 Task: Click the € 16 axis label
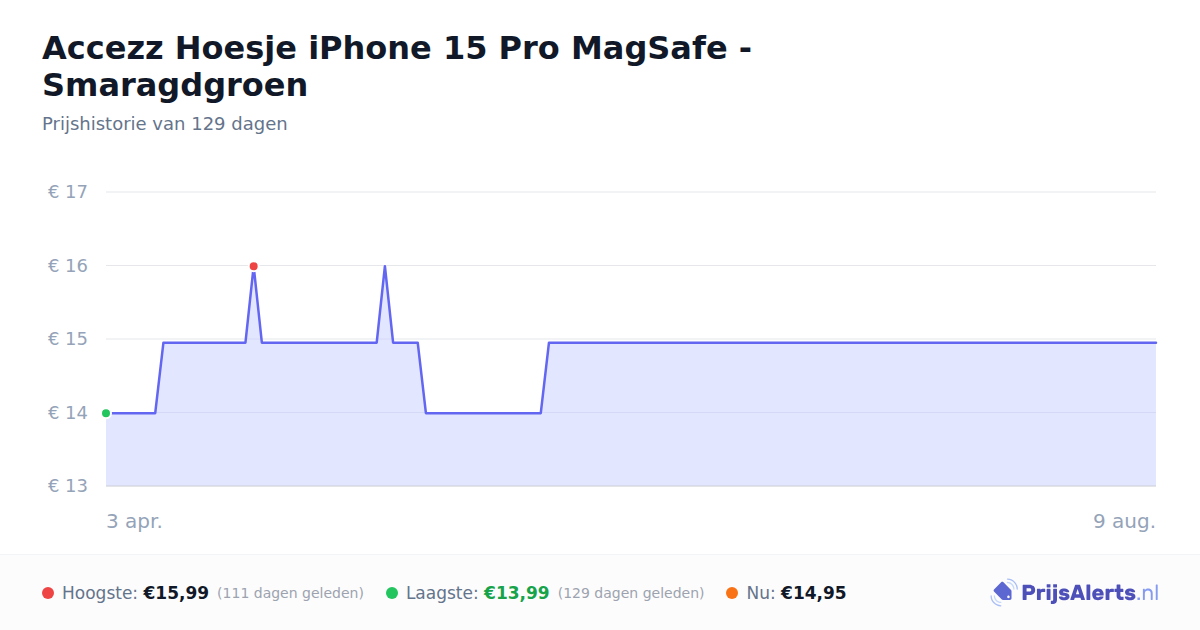pos(68,266)
